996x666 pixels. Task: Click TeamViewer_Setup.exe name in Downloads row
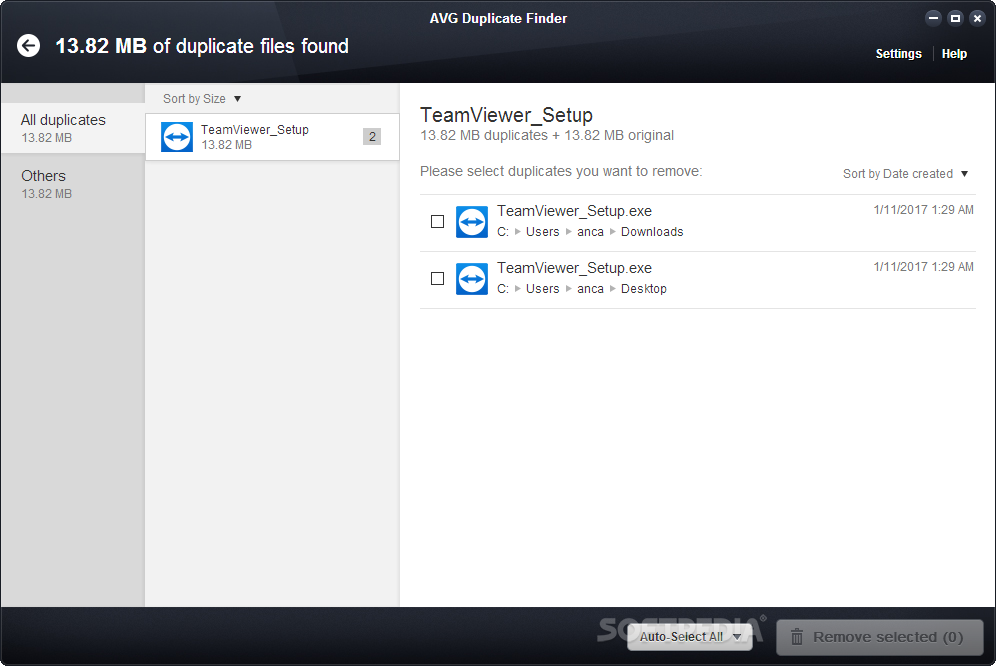pos(574,211)
